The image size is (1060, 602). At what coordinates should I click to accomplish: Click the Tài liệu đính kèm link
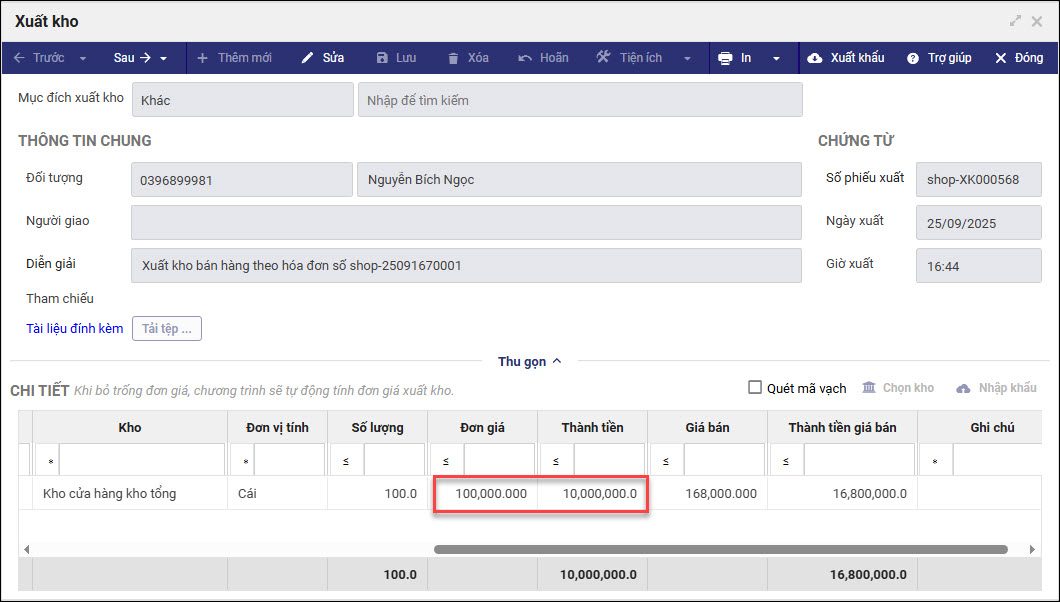(x=75, y=328)
